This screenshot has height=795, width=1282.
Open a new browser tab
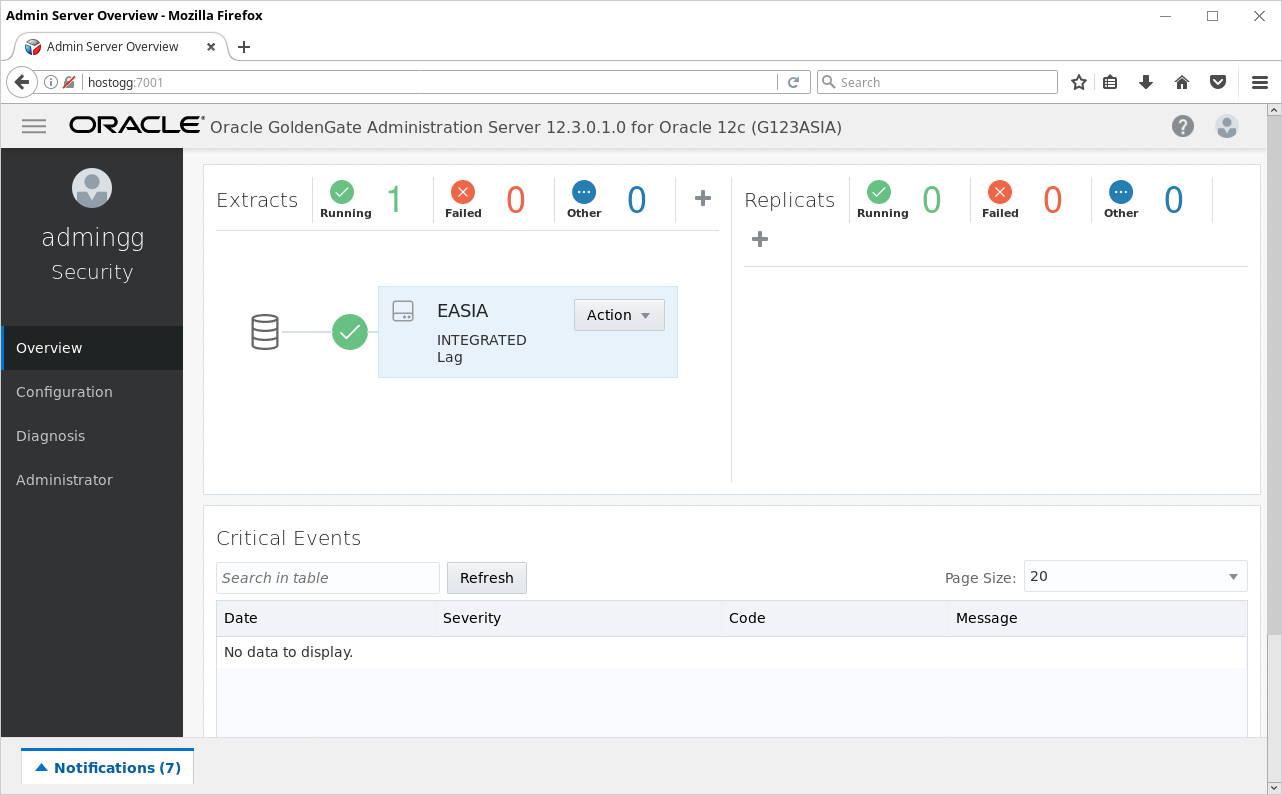click(244, 47)
